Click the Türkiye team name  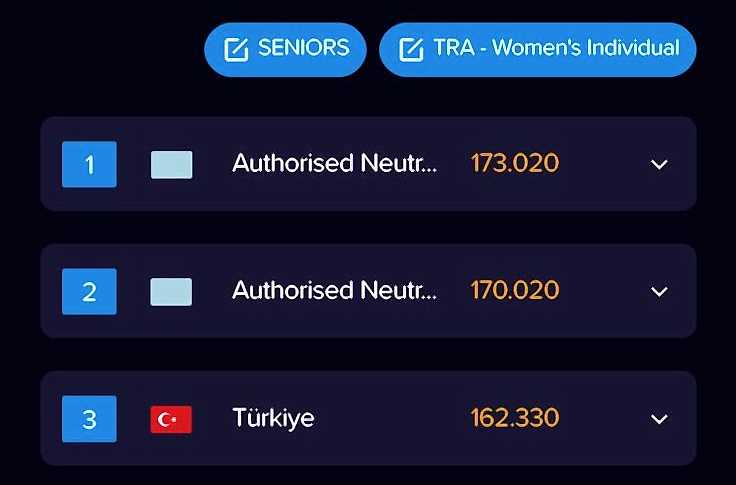(x=273, y=418)
